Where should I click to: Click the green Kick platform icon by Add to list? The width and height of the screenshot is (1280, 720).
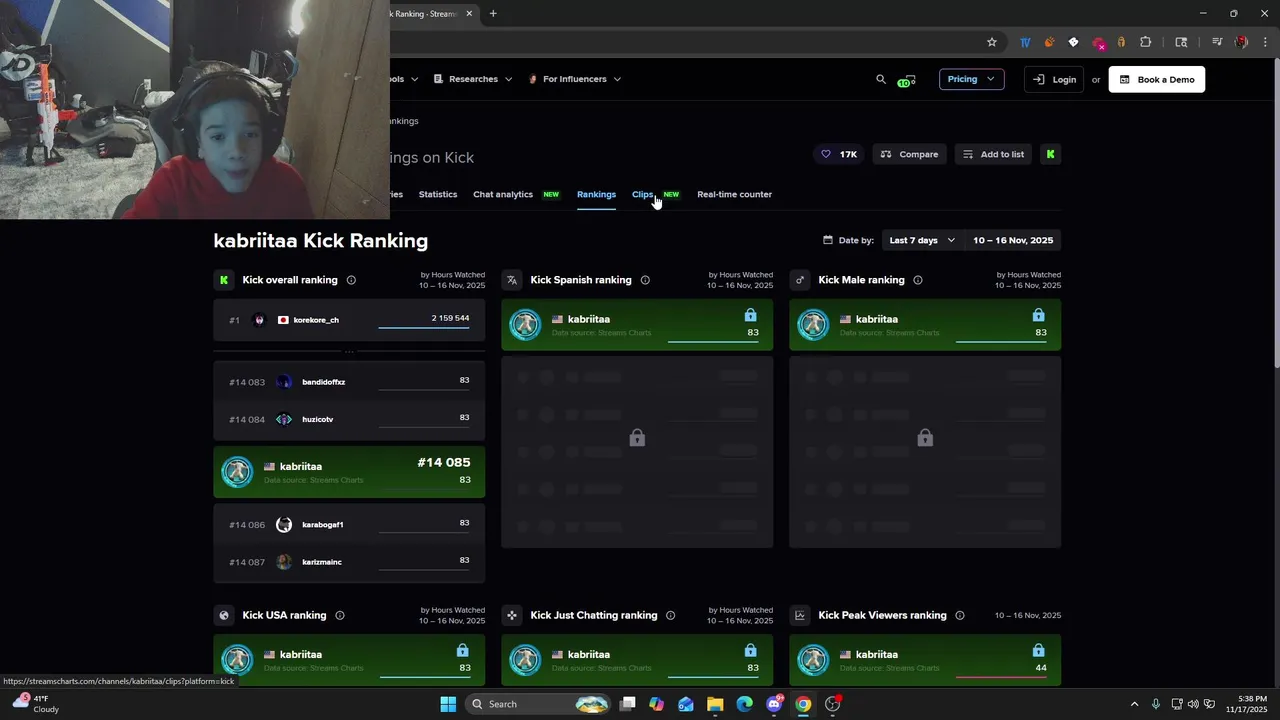coord(1050,154)
